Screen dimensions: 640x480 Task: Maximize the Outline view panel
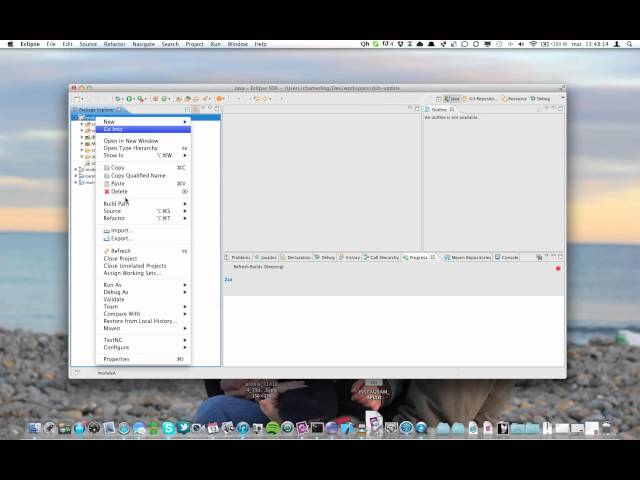click(560, 109)
